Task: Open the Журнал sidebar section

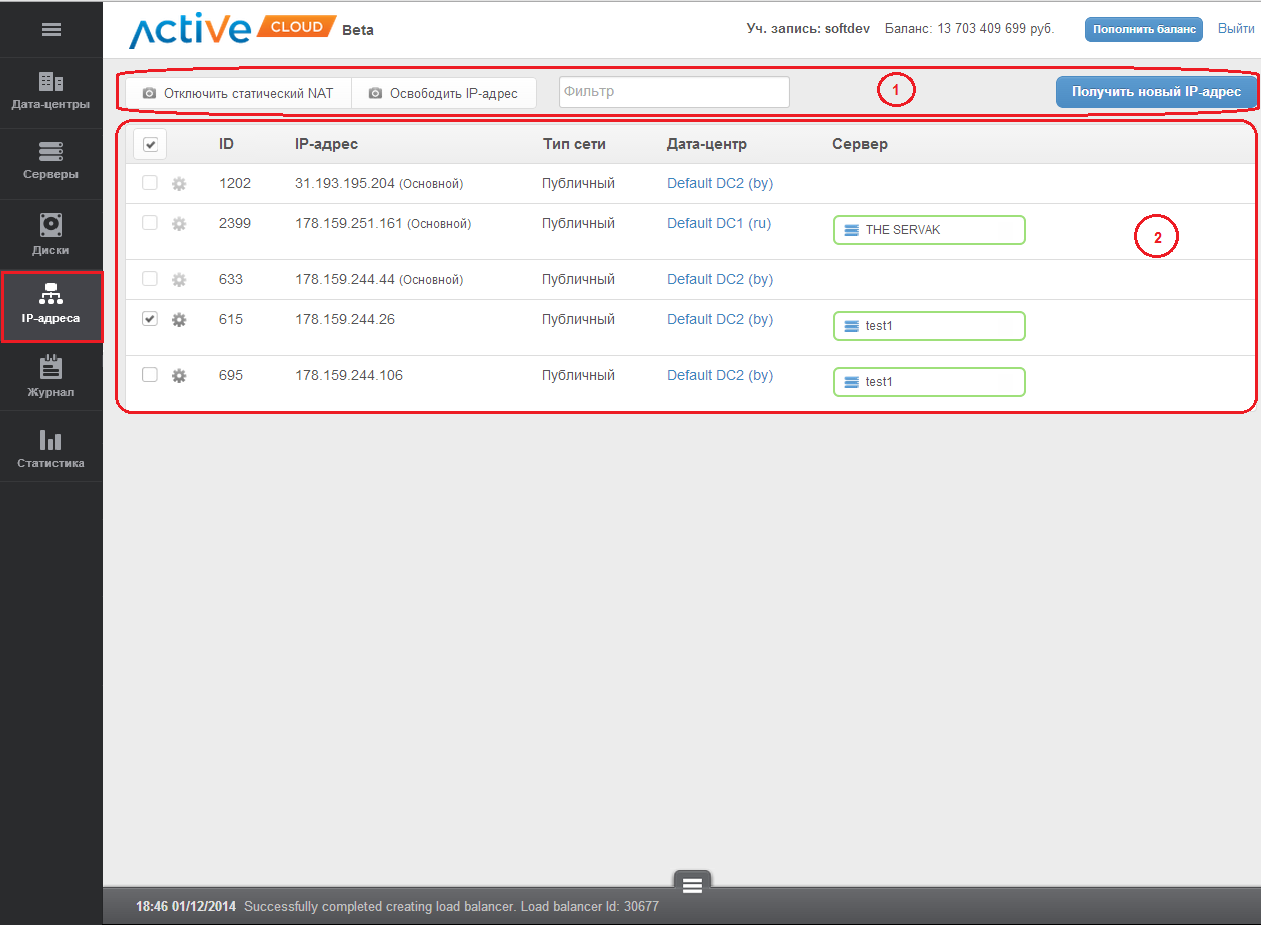Action: pos(51,377)
